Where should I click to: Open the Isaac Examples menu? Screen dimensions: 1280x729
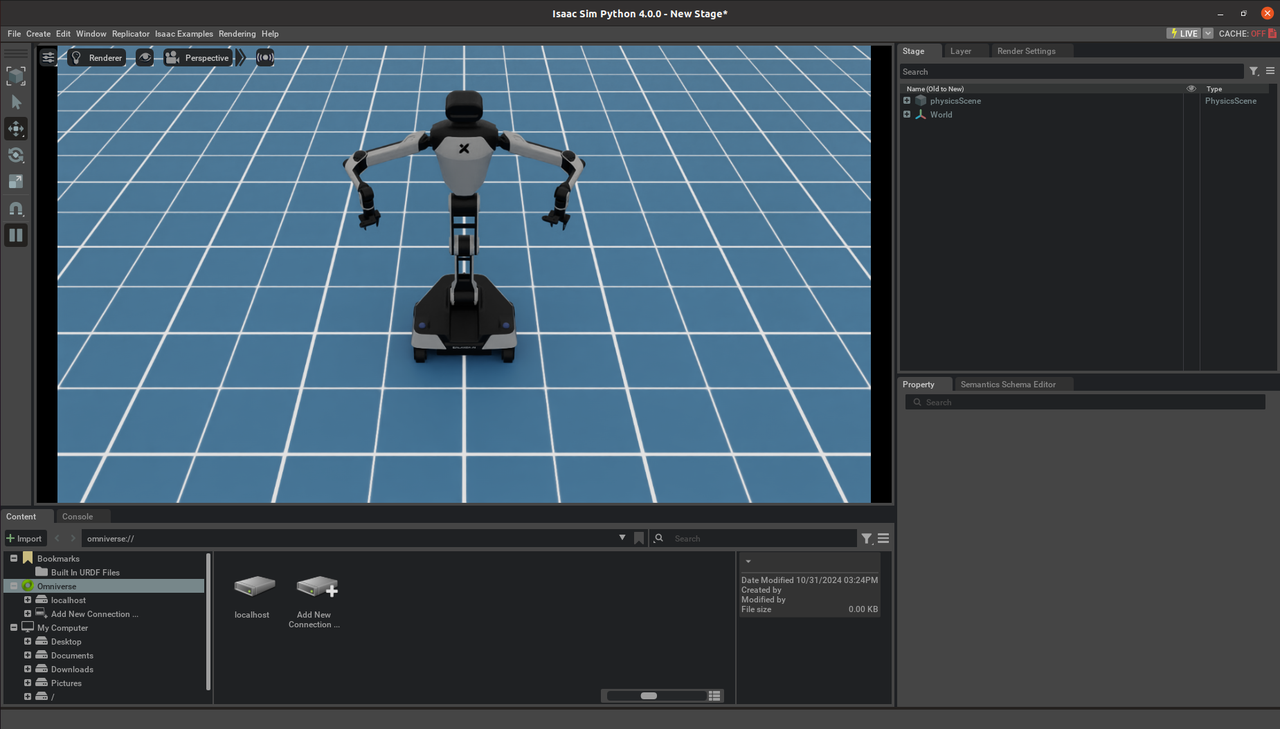(184, 34)
